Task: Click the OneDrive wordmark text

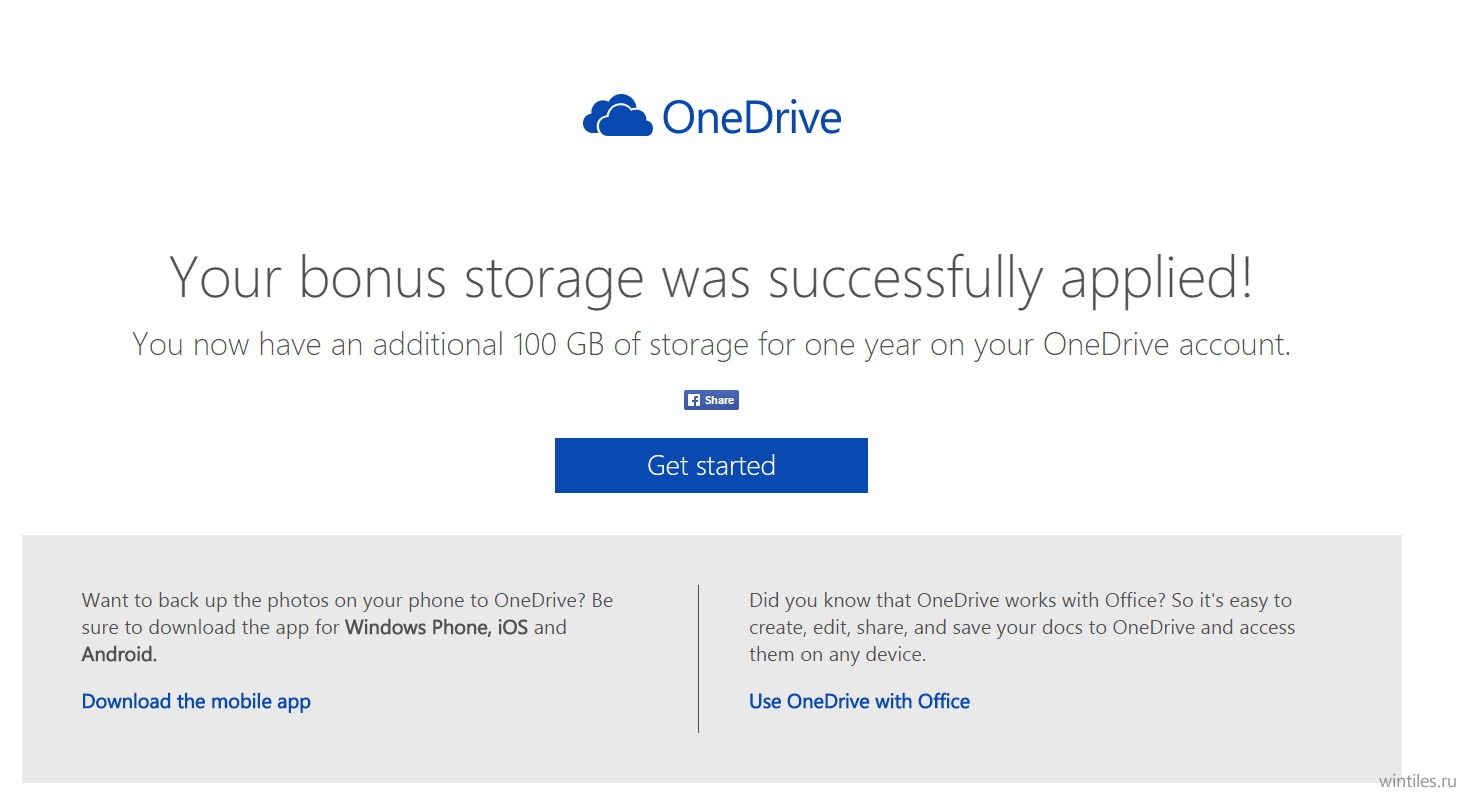Action: pyautogui.click(x=752, y=118)
